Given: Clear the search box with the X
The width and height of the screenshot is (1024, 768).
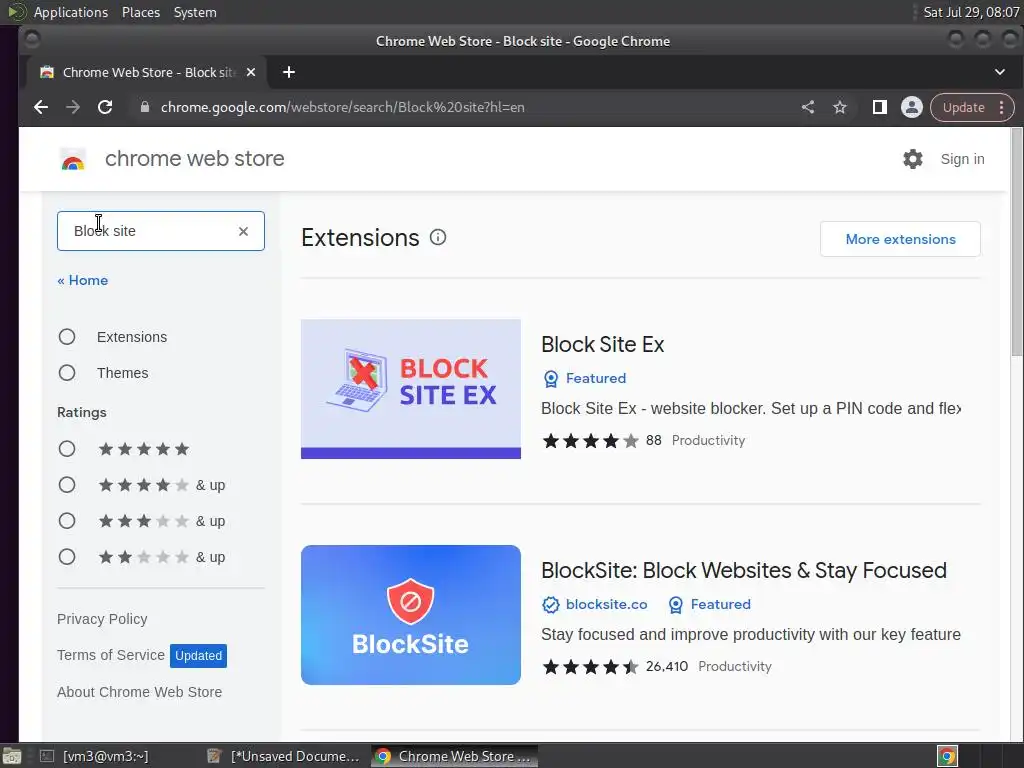Looking at the screenshot, I should (244, 231).
